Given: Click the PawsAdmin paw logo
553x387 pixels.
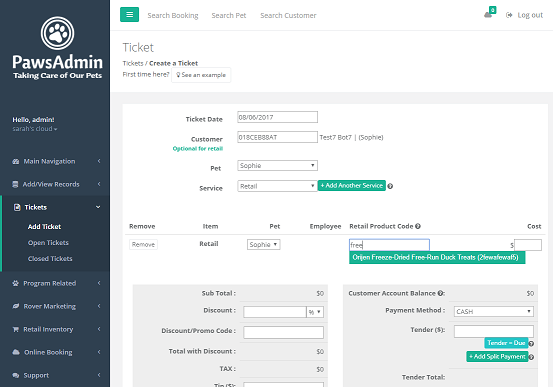Looking at the screenshot, I should click(57, 33).
